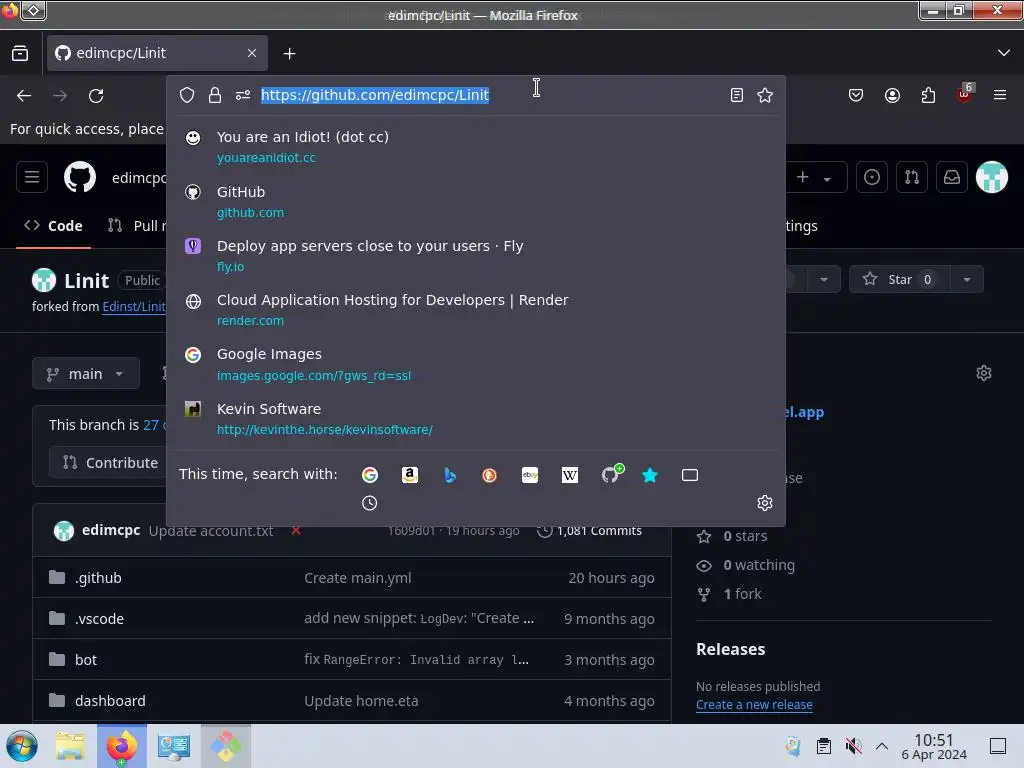This screenshot has width=1024, height=768.
Task: View the 1,081 Commits history
Action: pyautogui.click(x=589, y=531)
